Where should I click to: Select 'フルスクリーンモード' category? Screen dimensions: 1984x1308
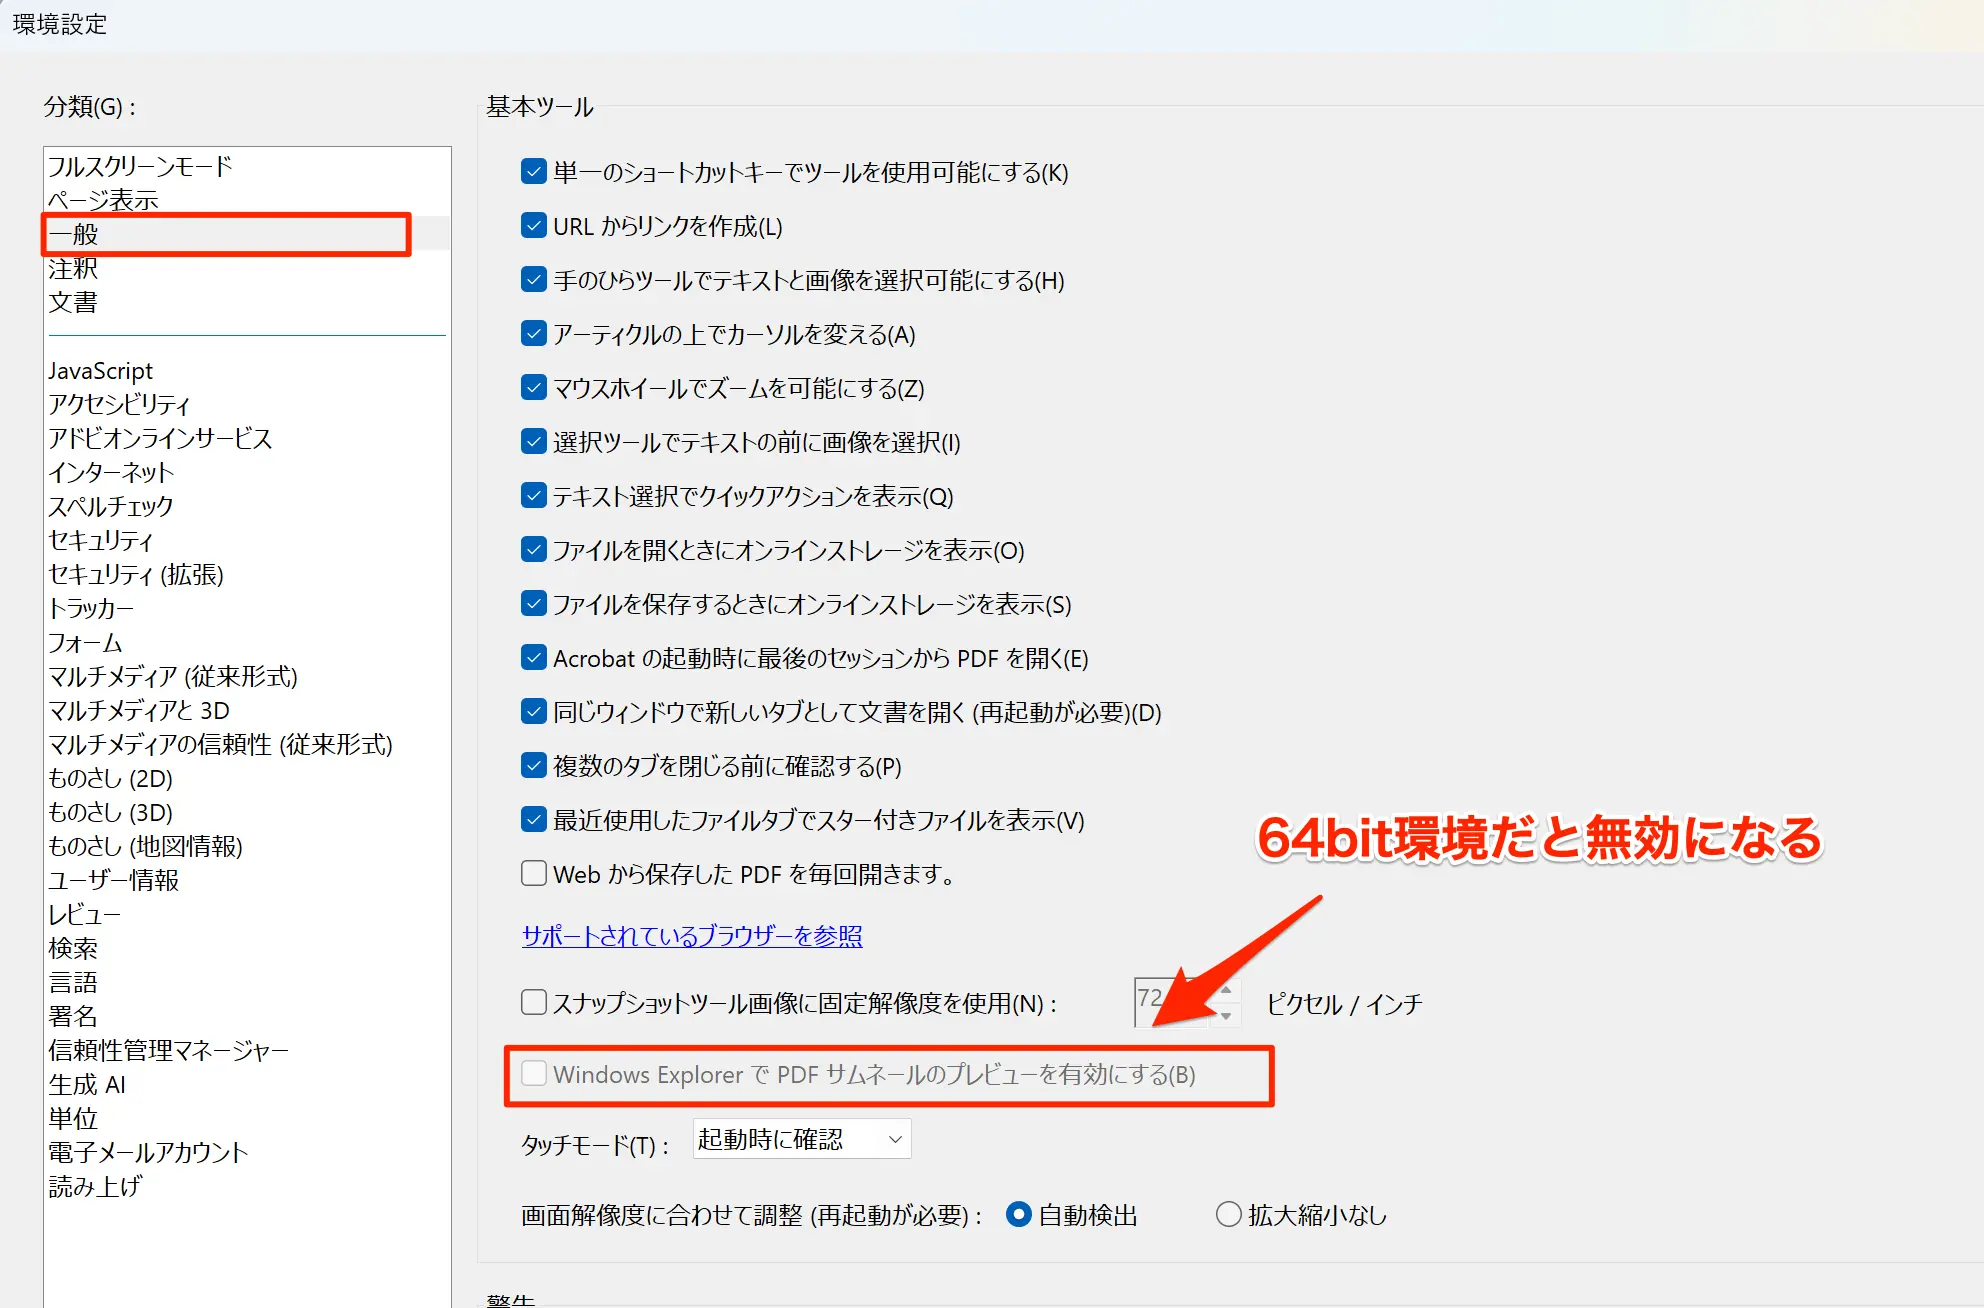coord(140,166)
